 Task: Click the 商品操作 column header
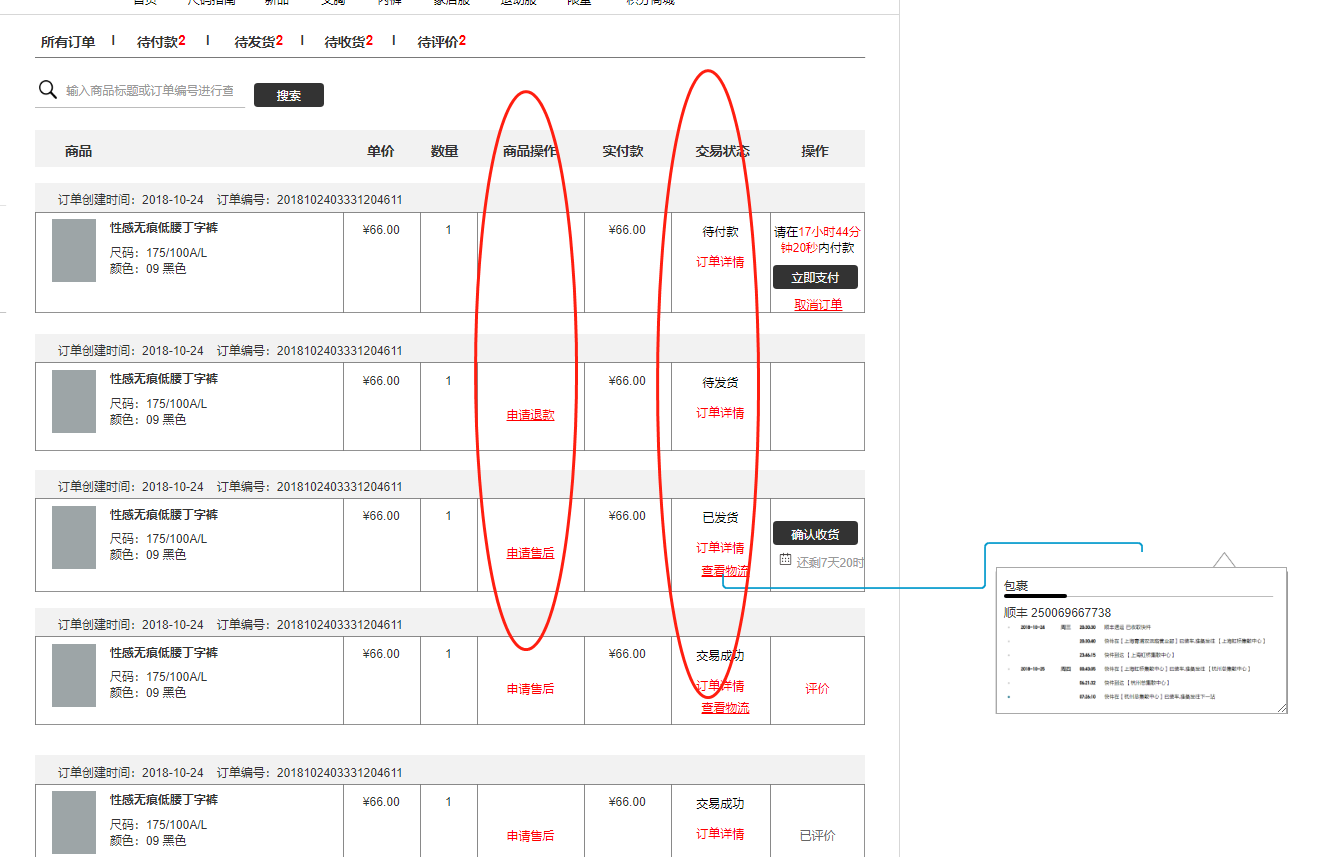(530, 151)
